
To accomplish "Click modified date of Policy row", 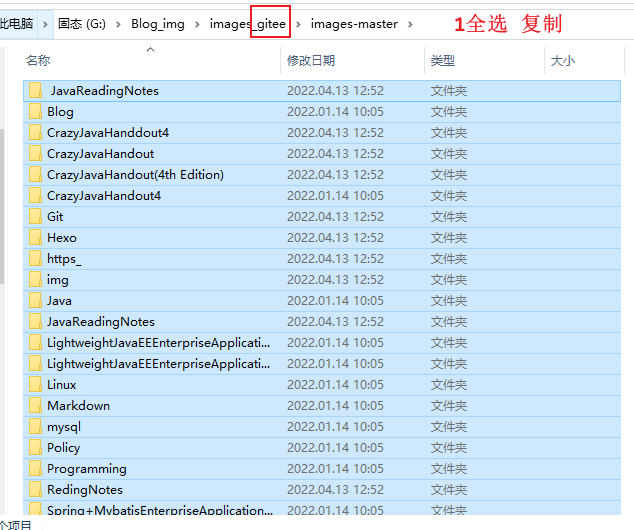I will pos(335,448).
